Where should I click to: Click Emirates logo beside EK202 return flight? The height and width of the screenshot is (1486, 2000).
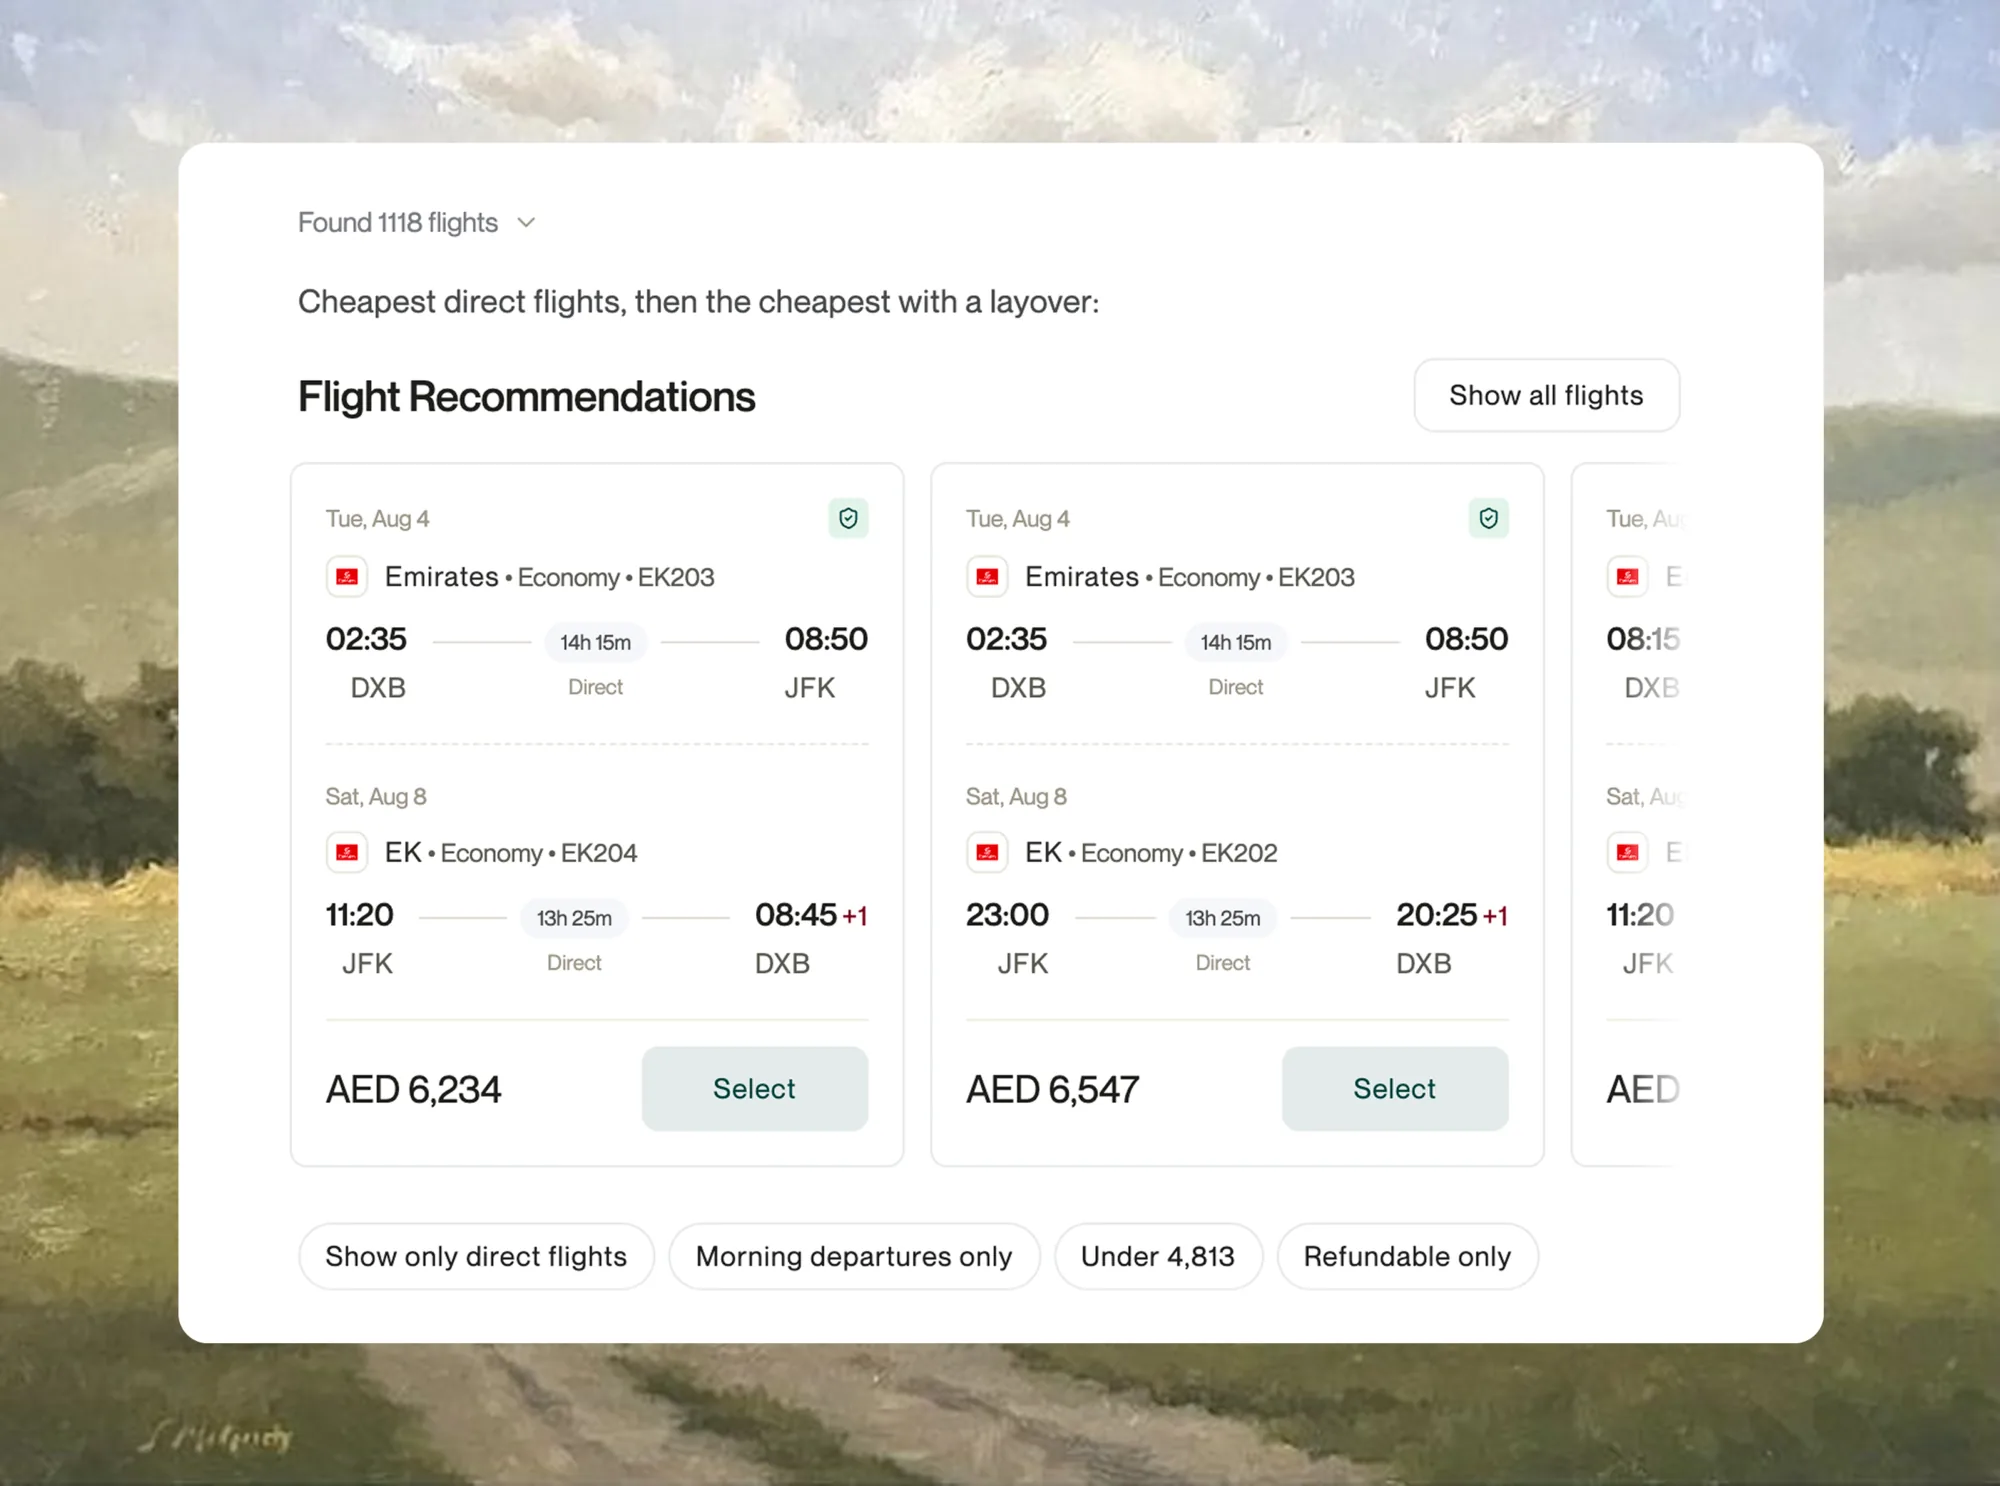[x=987, y=853]
